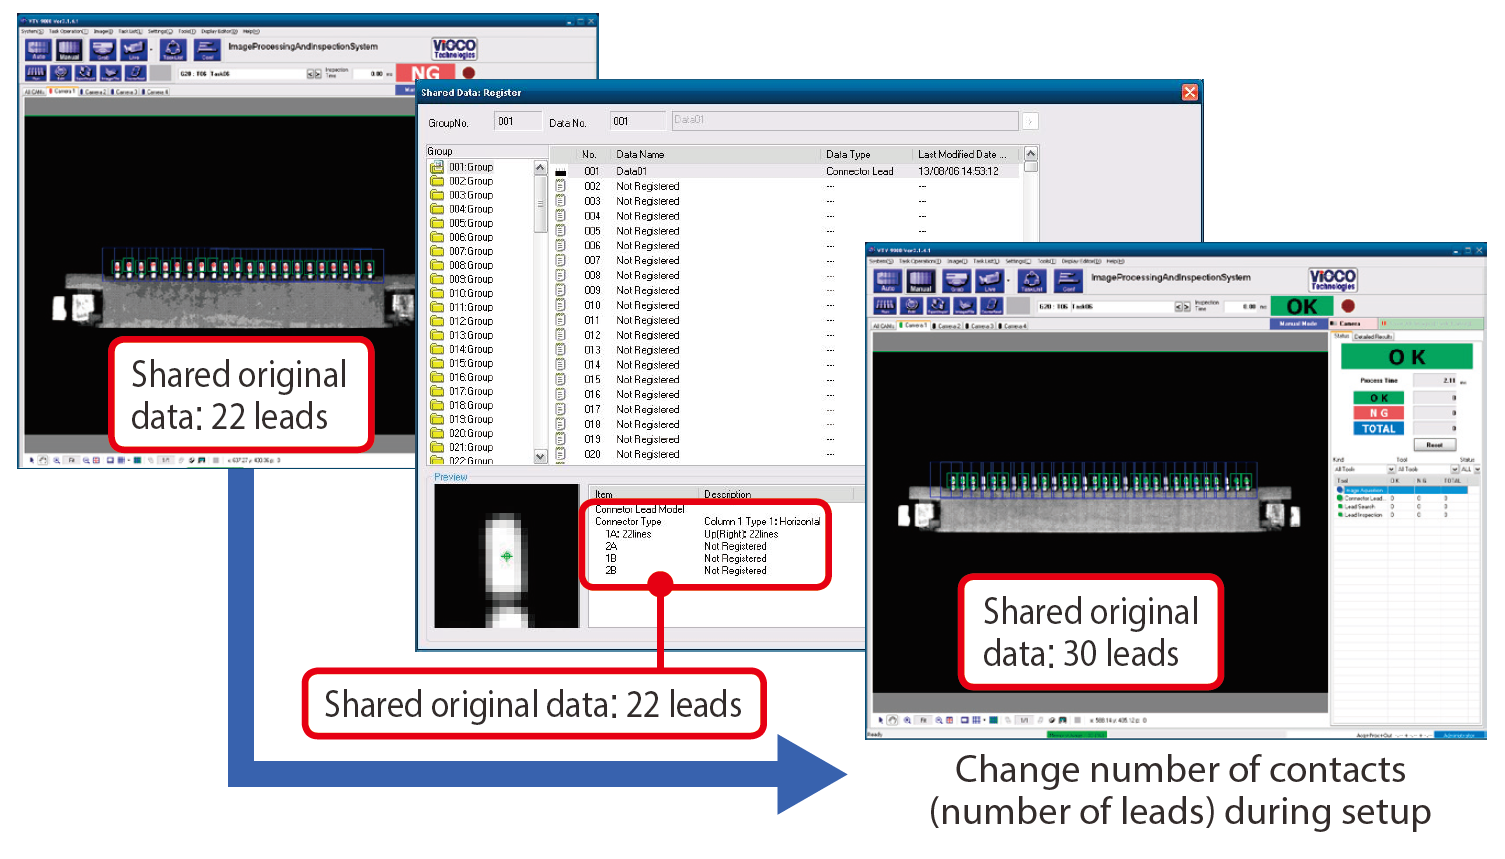Toggle the Manual Mode indicator in the OK window

point(1298,324)
